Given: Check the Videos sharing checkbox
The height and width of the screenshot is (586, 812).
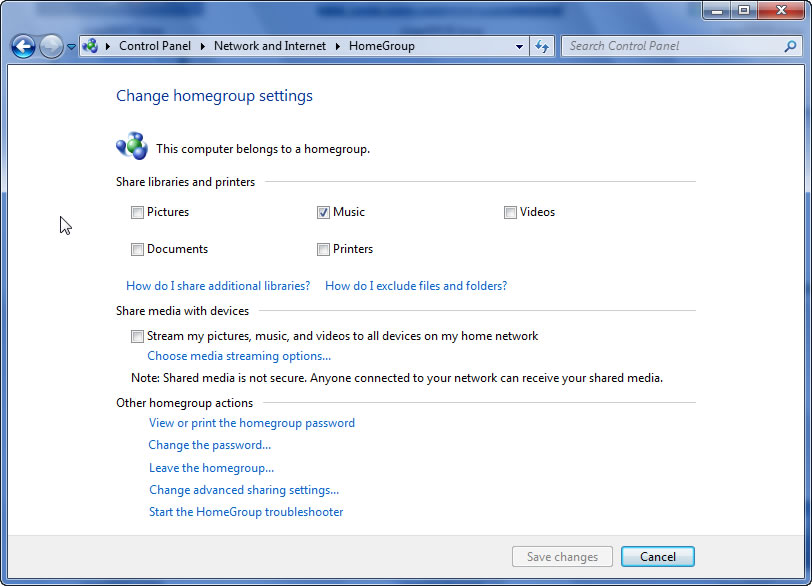Looking at the screenshot, I should click(510, 212).
